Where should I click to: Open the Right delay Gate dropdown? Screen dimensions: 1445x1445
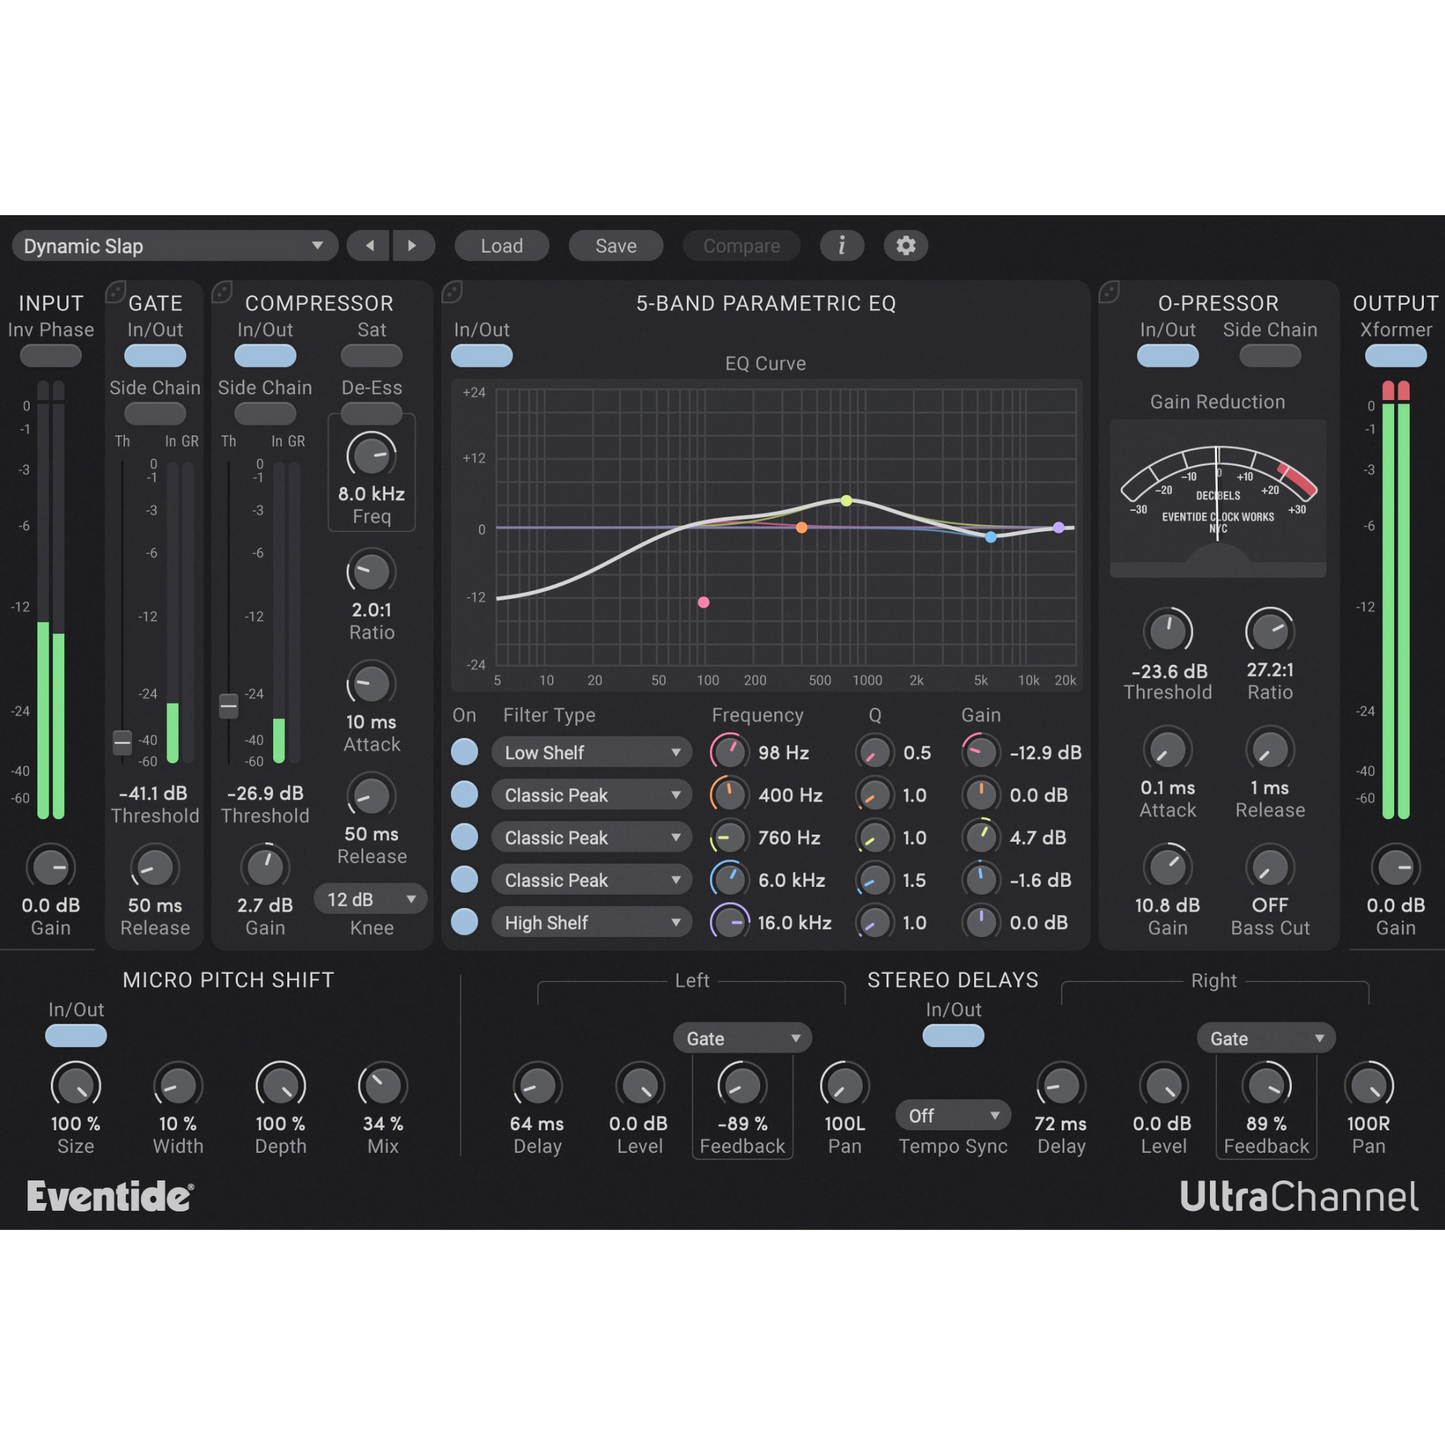(1266, 1038)
